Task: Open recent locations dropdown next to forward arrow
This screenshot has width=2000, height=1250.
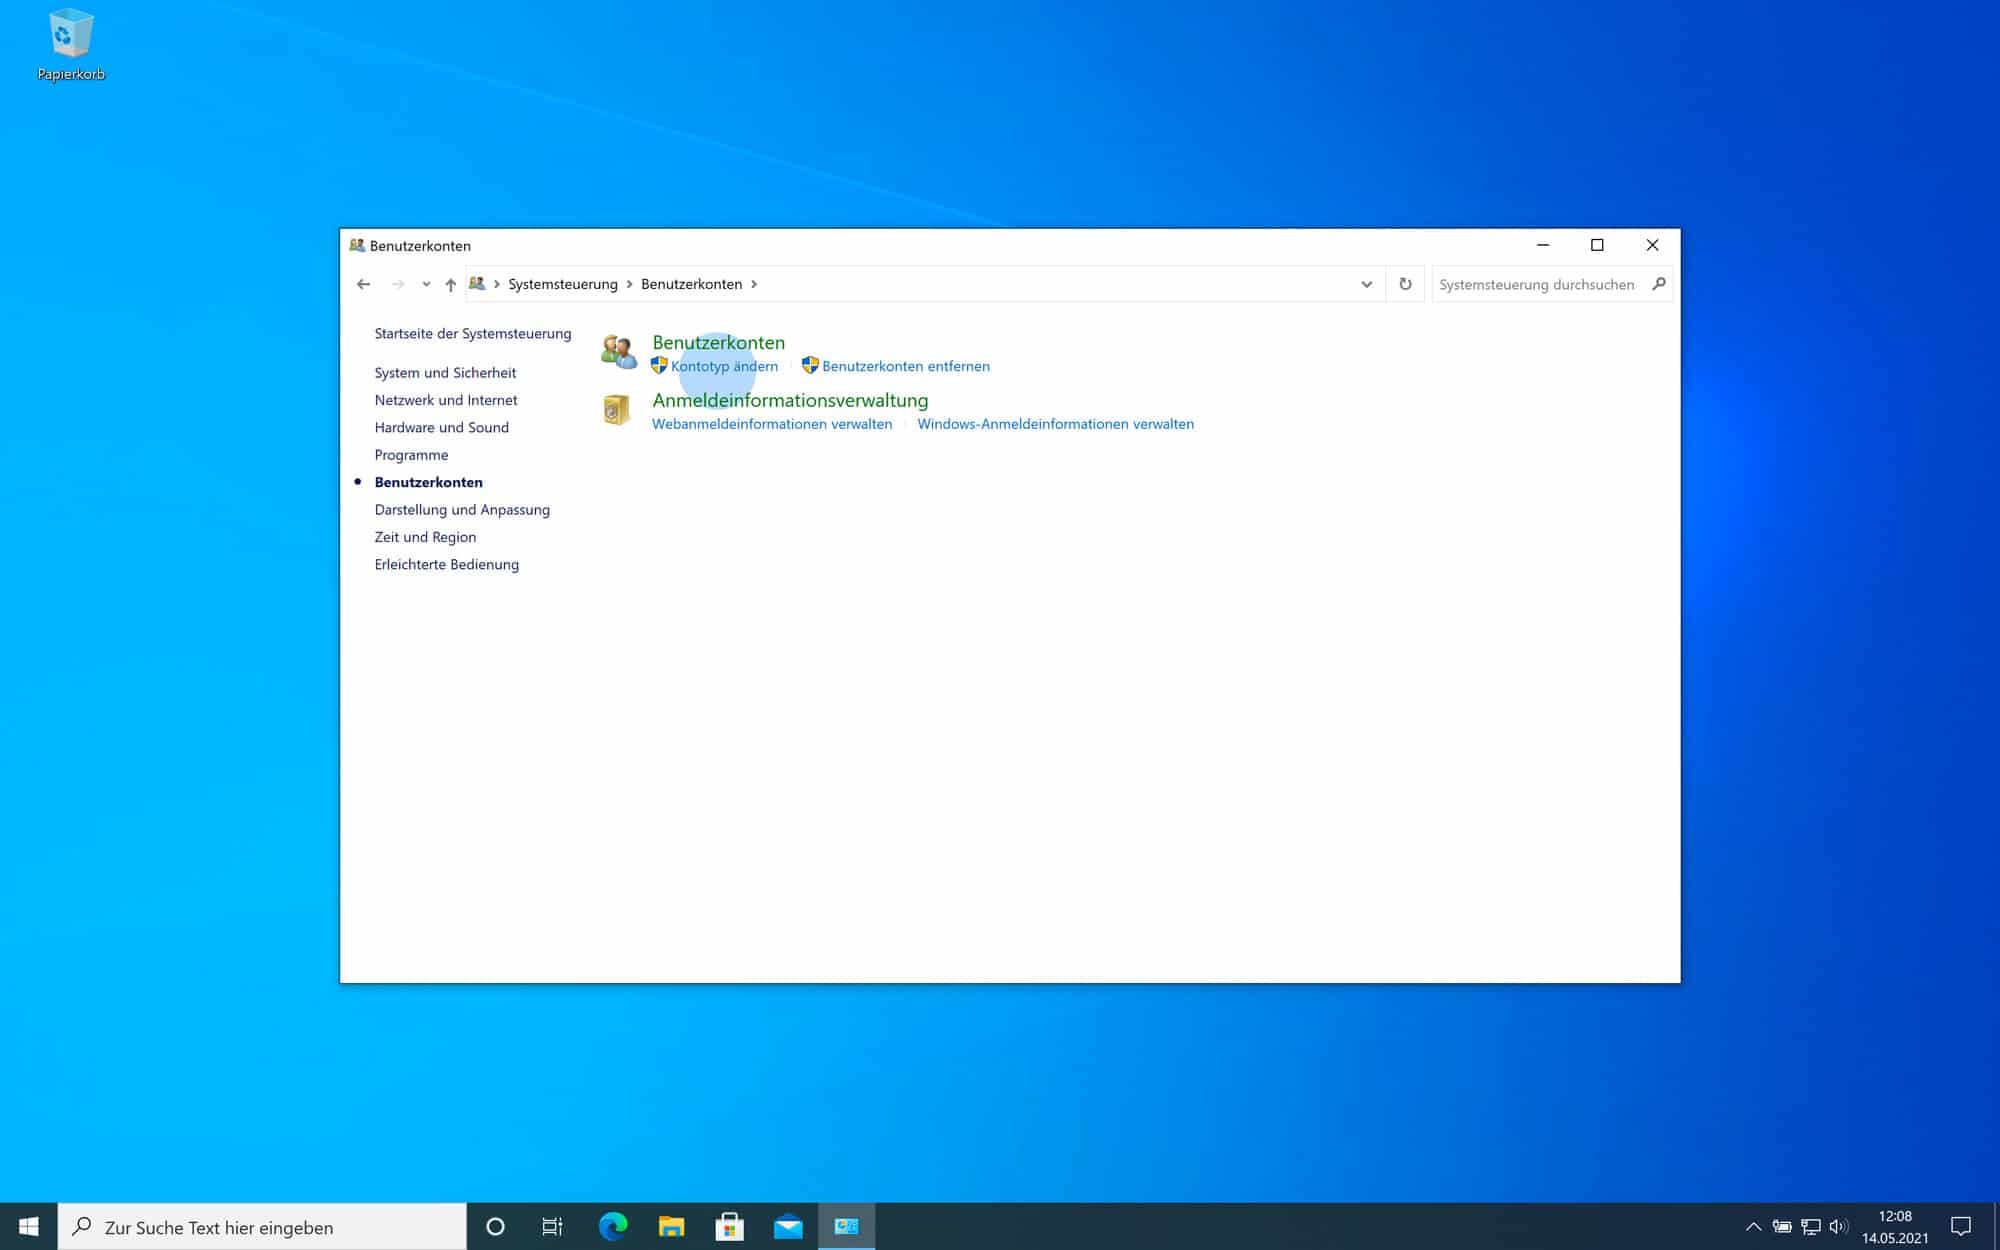Action: [426, 284]
